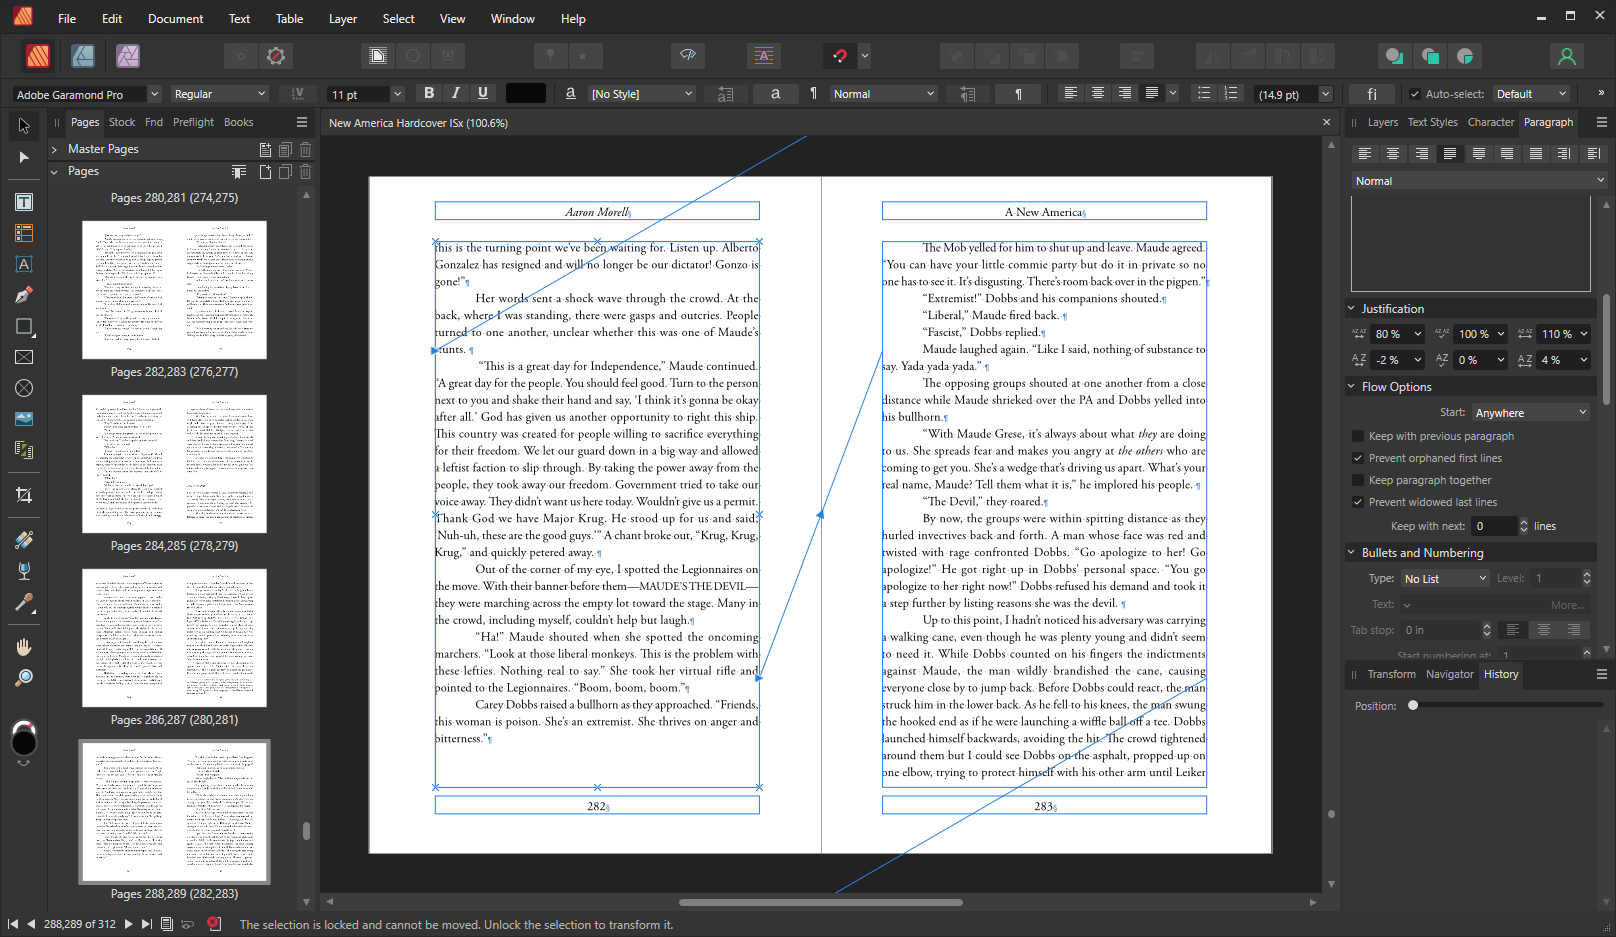Toggle Bold formatting

coord(429,93)
